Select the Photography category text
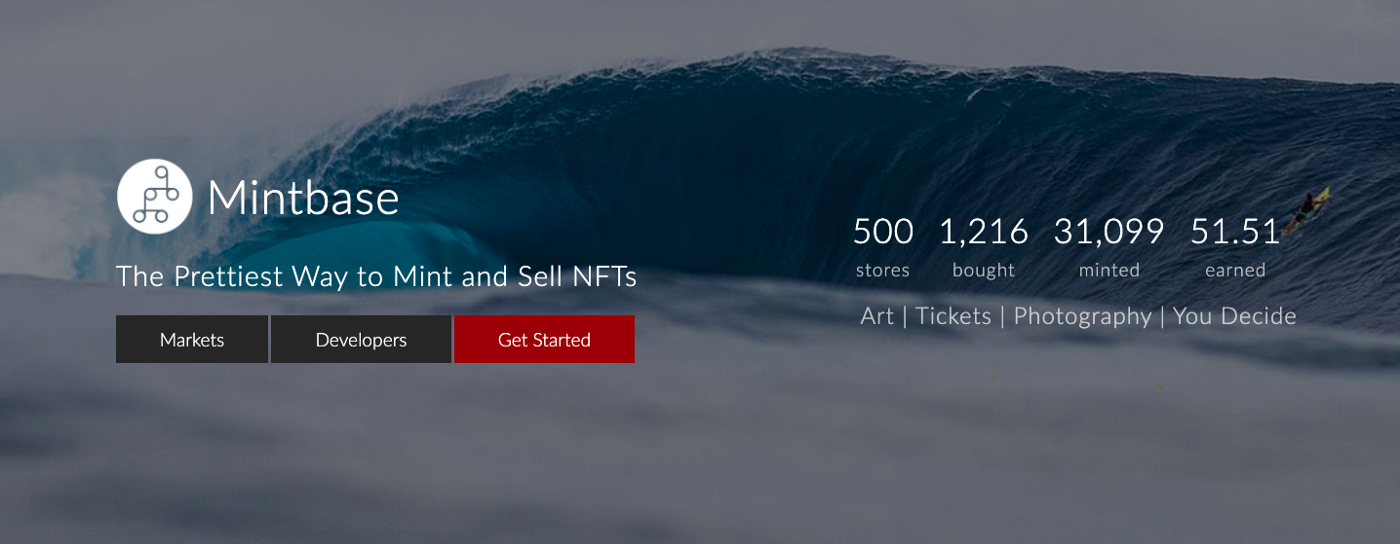This screenshot has height=544, width=1400. (1082, 317)
